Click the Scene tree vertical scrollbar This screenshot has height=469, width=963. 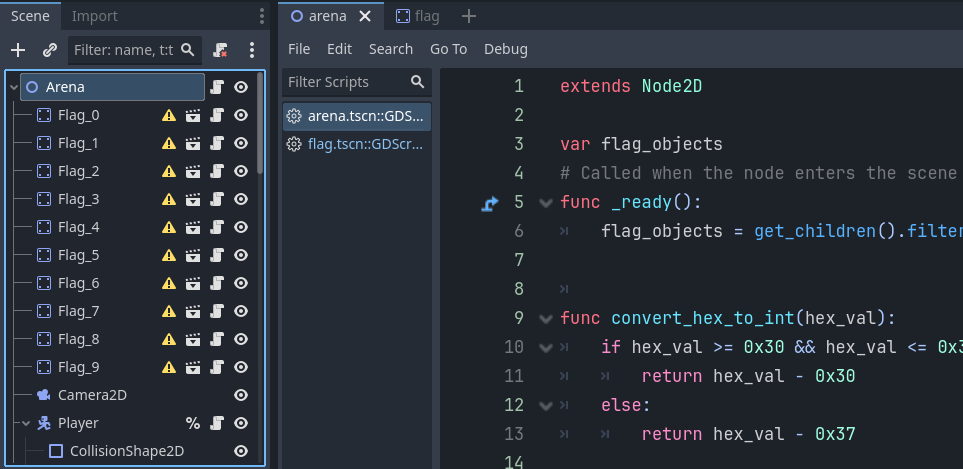[x=260, y=122]
